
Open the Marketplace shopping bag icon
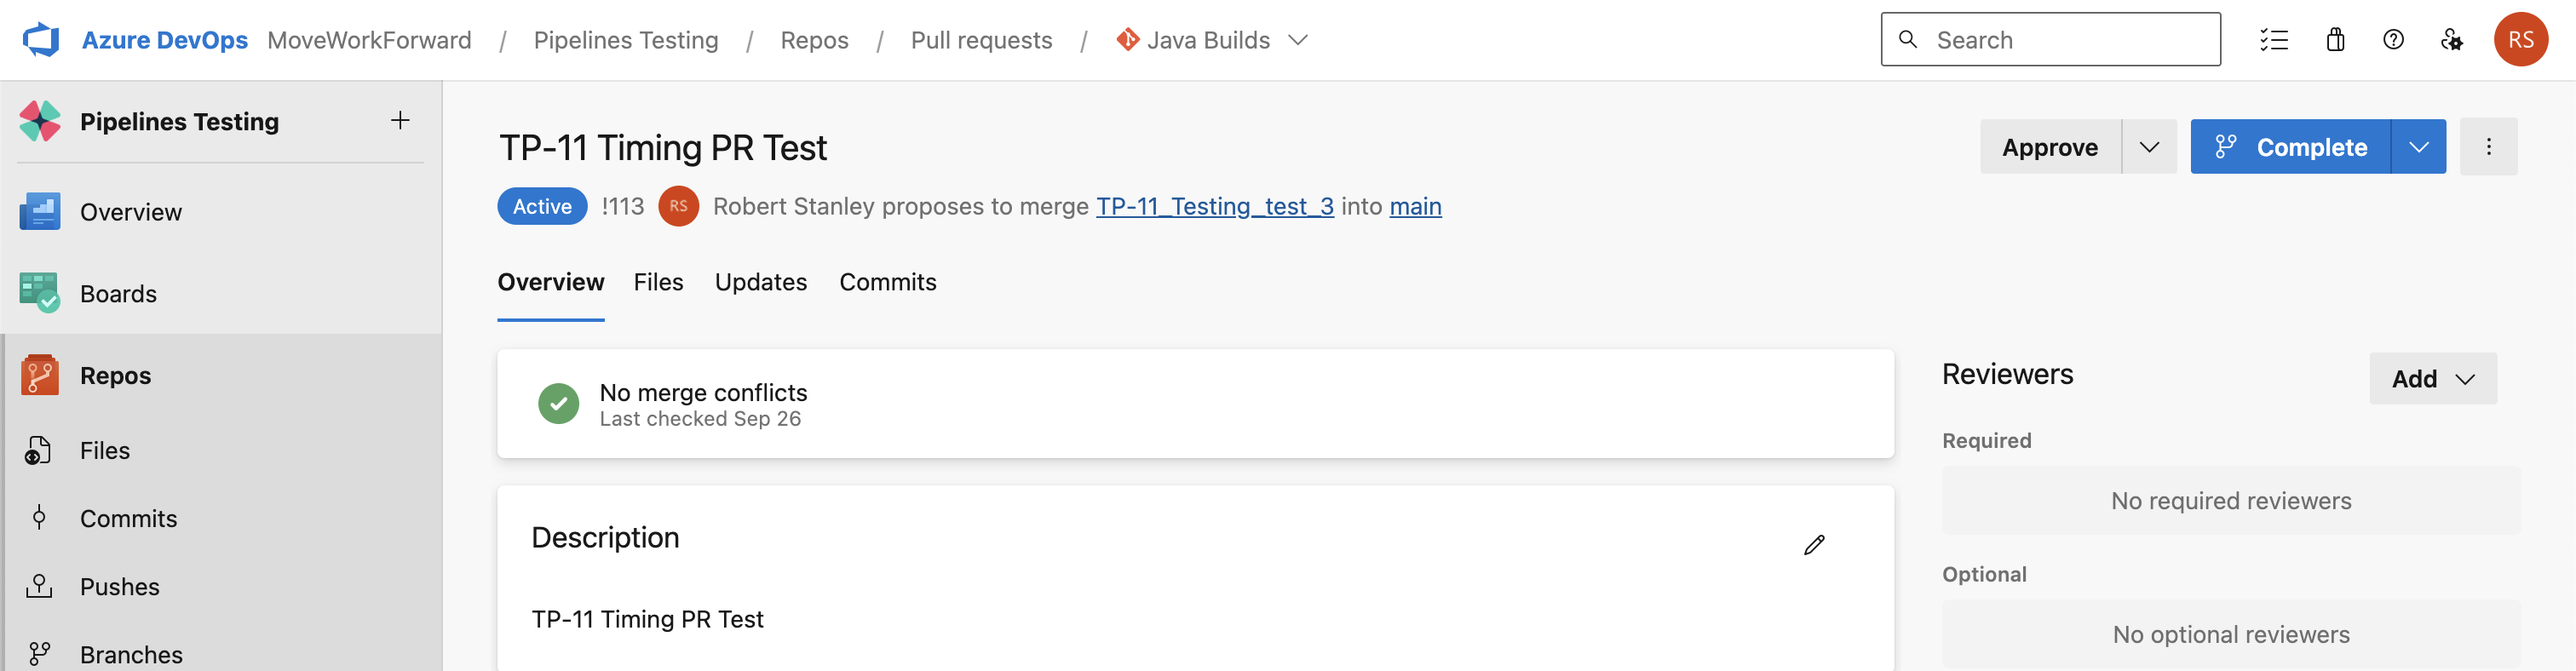pos(2335,40)
